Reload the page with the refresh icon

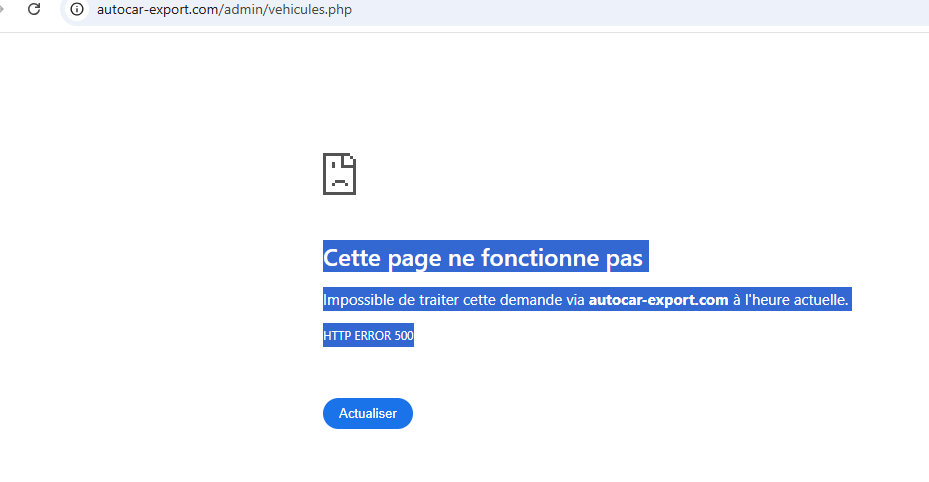[34, 9]
